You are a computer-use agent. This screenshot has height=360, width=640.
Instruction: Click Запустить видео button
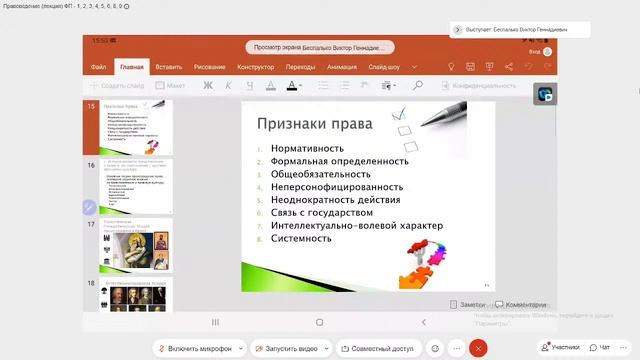[287, 349]
